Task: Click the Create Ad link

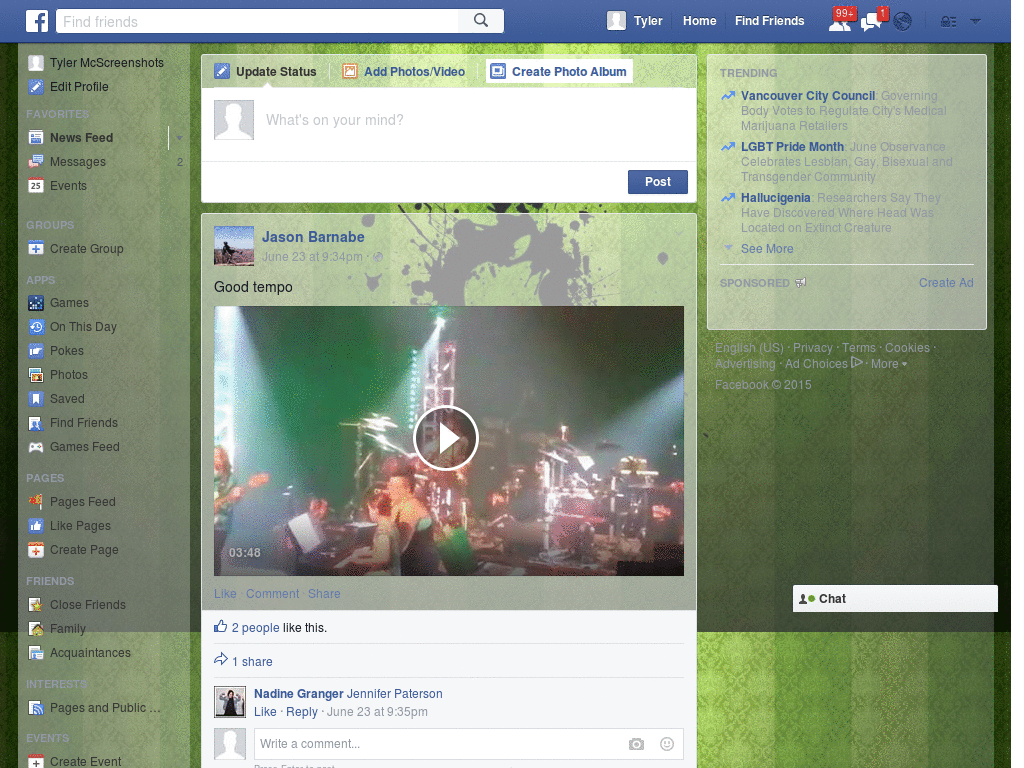Action: tap(946, 283)
